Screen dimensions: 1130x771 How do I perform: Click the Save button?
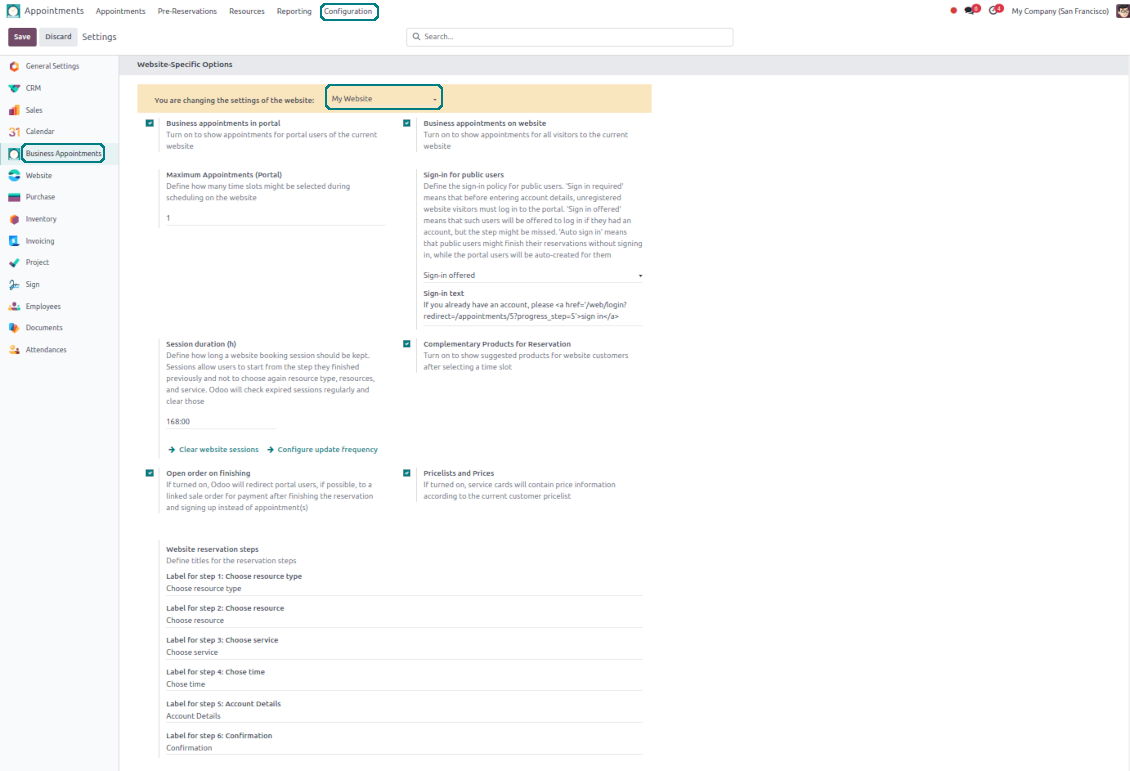(22, 37)
